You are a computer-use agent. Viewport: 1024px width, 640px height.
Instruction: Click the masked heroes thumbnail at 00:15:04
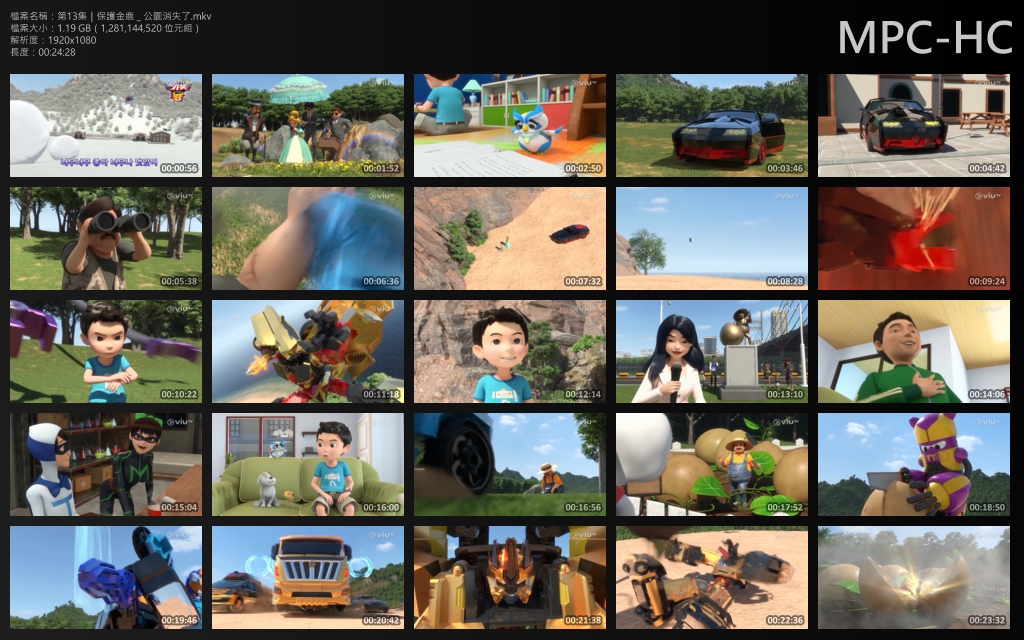(106, 464)
